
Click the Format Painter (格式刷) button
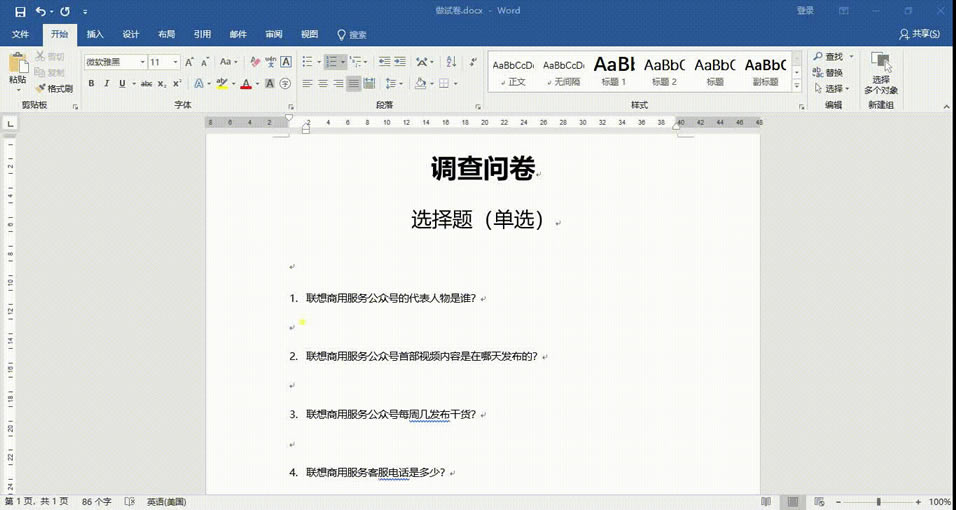54,88
